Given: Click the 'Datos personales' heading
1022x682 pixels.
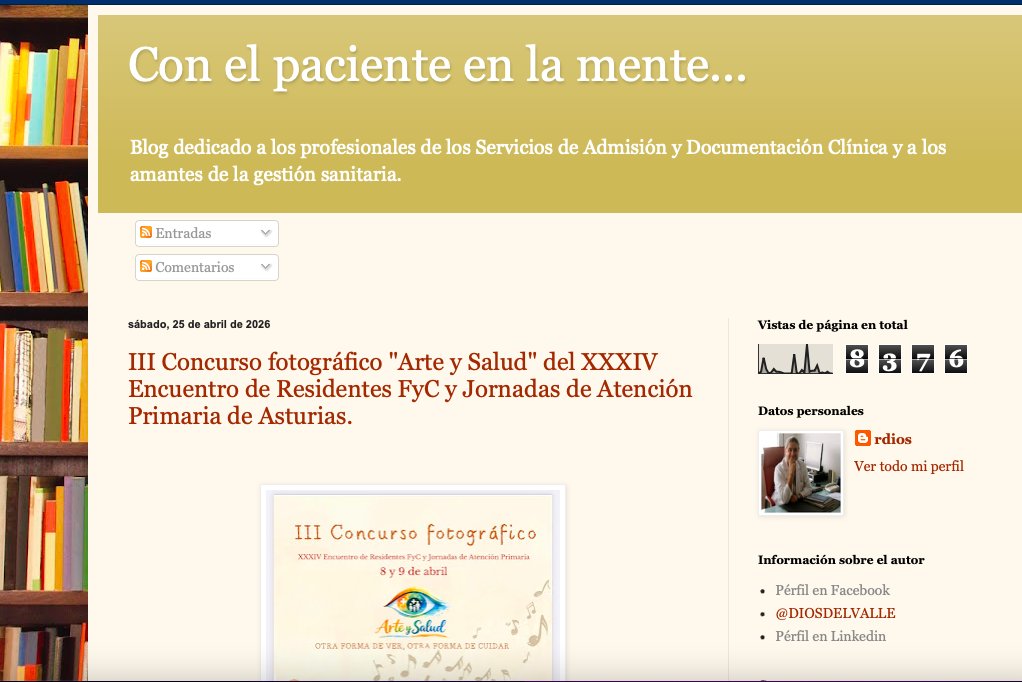Looking at the screenshot, I should 810,411.
